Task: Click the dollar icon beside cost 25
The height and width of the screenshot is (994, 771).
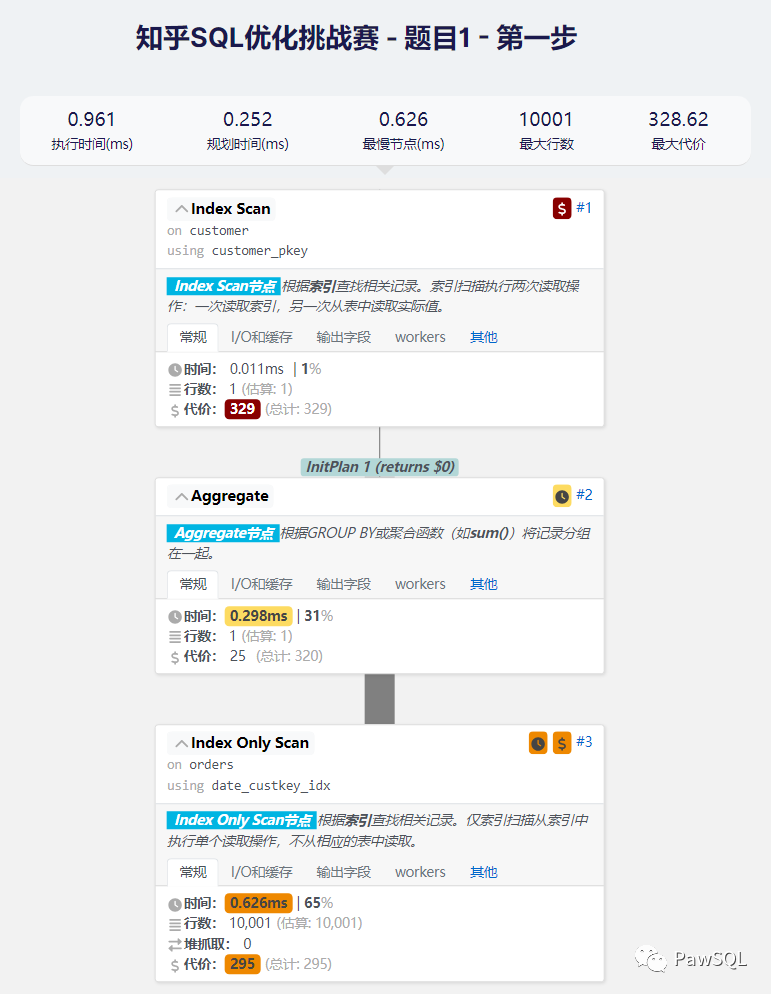Action: pyautogui.click(x=175, y=657)
